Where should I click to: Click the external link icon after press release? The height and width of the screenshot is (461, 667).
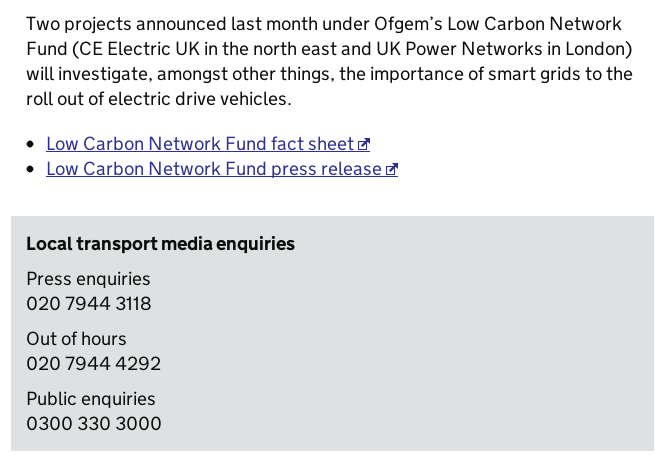[x=392, y=170]
